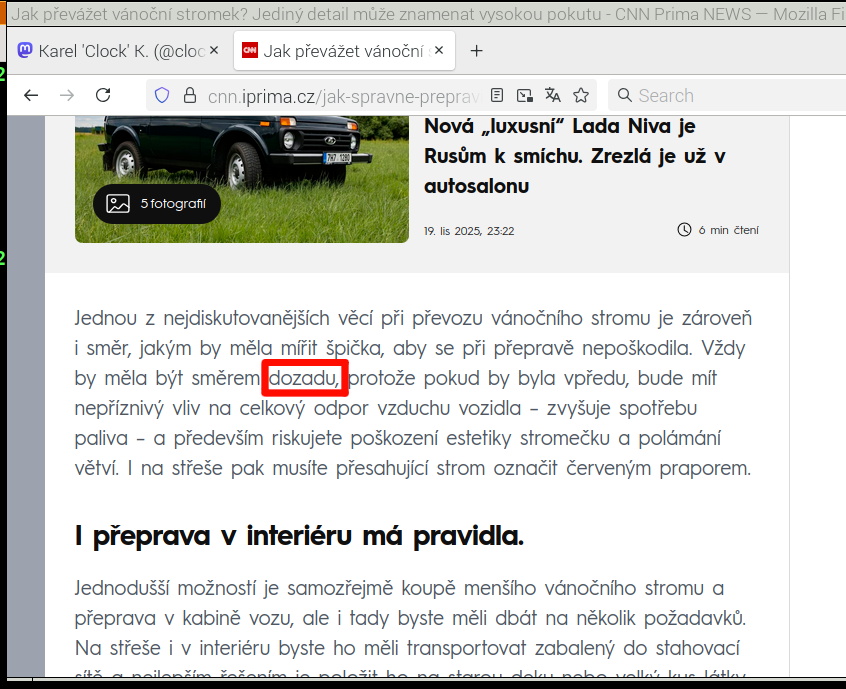The height and width of the screenshot is (689, 846).
Task: Click the back navigation arrow
Action: click(31, 95)
